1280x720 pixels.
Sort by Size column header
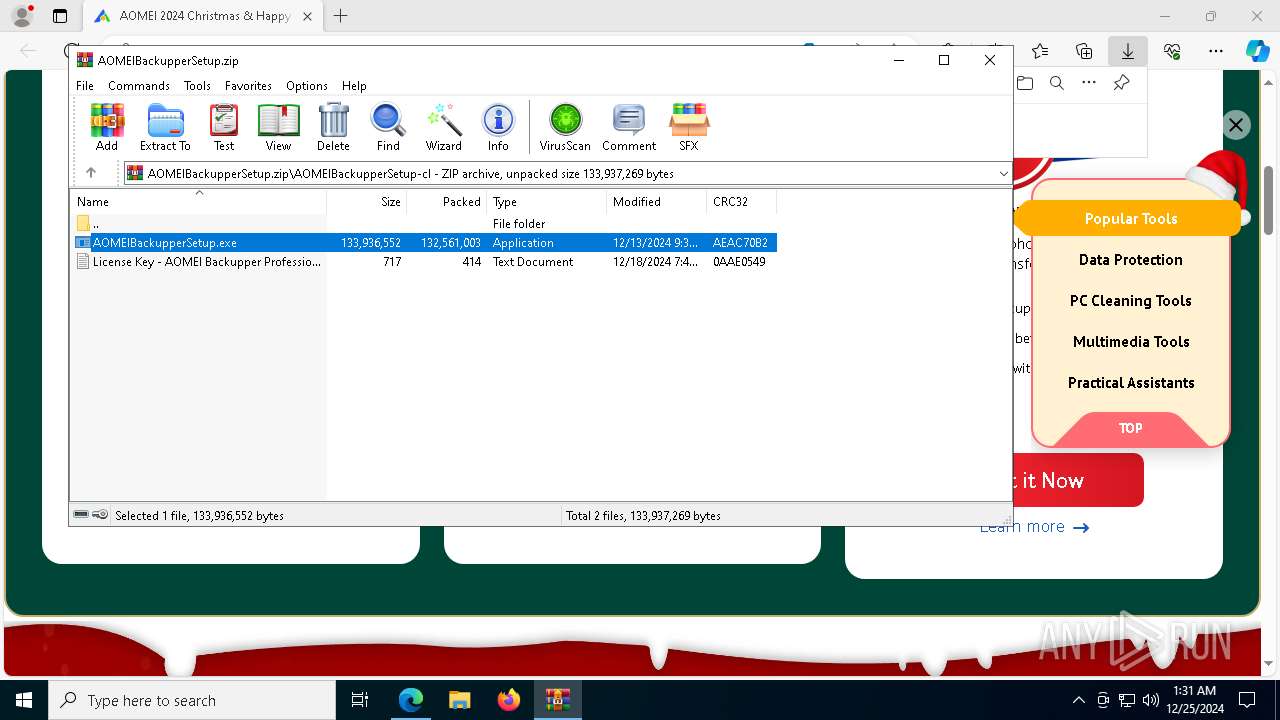(x=366, y=202)
